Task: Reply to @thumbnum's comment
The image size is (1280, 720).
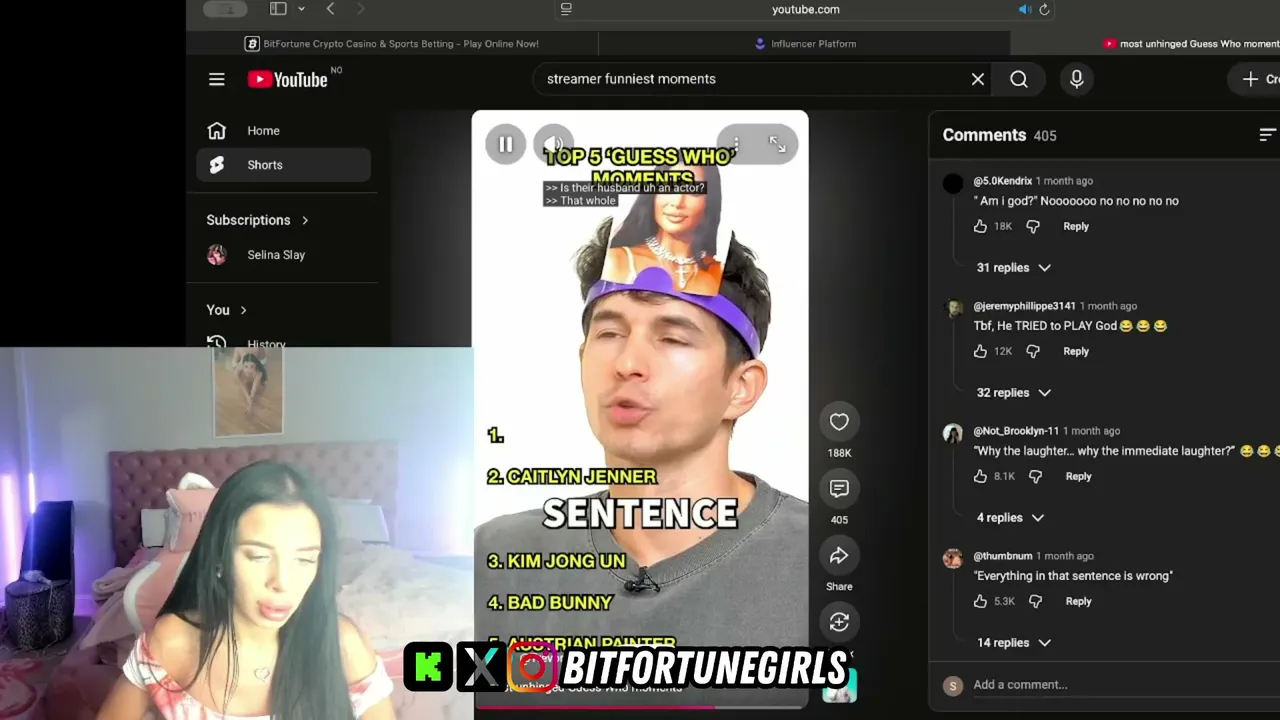Action: (x=1078, y=602)
